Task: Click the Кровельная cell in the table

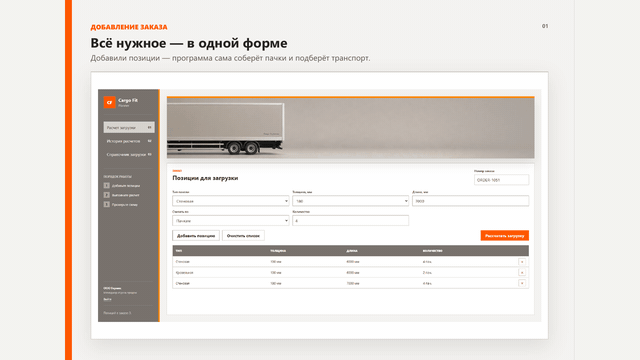Action: tap(184, 272)
